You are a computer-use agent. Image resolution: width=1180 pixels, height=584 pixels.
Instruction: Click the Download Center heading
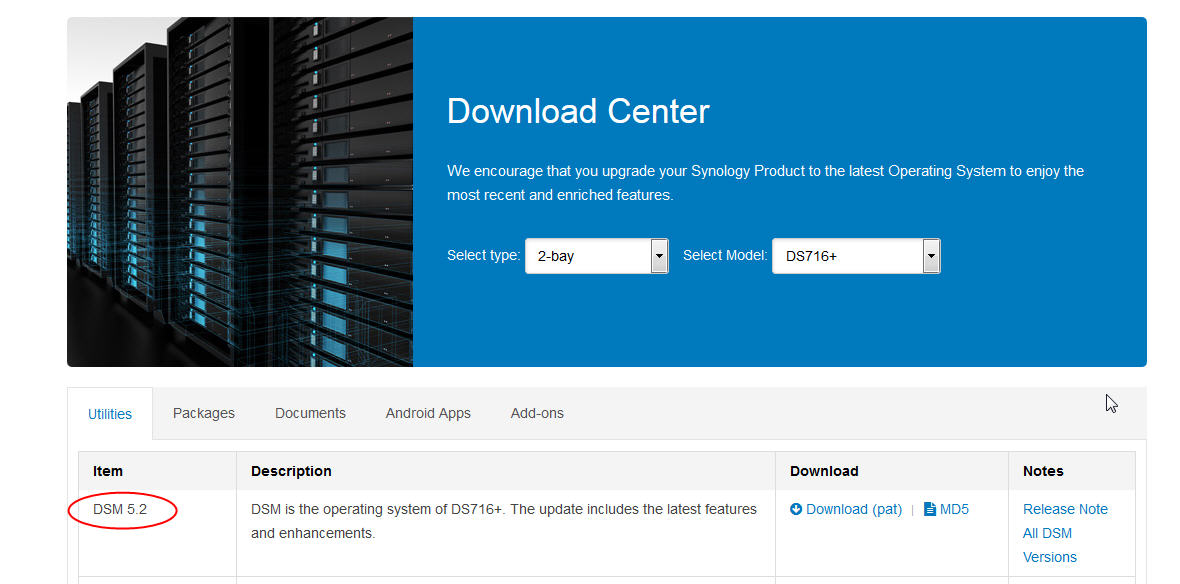(578, 111)
